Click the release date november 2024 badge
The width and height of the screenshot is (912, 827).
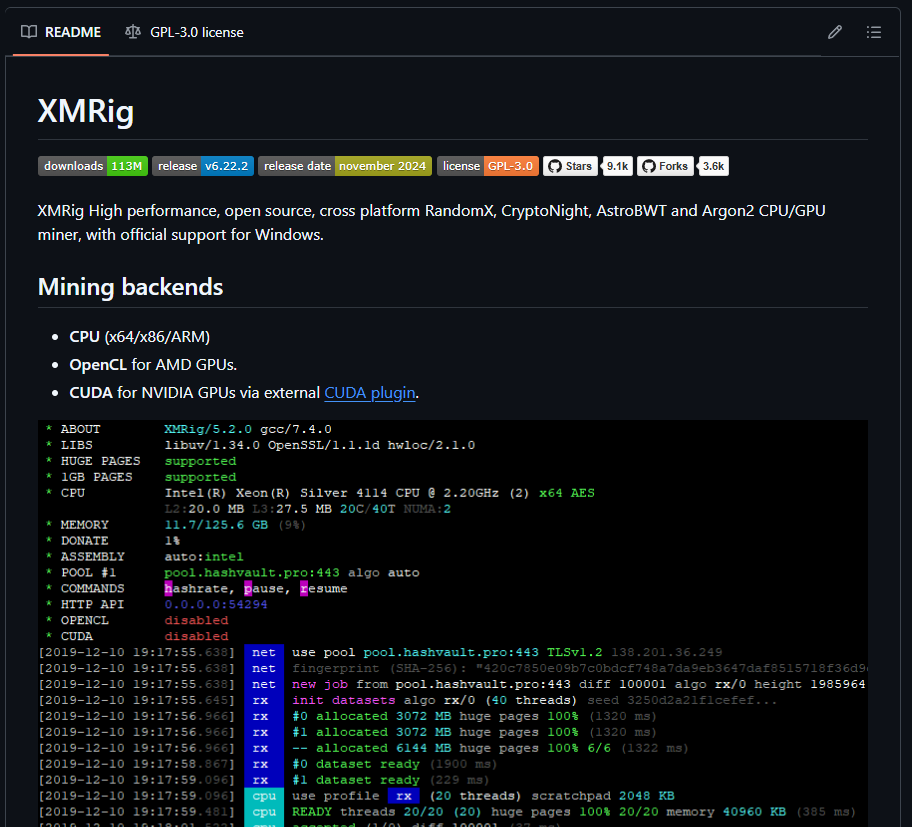[345, 166]
